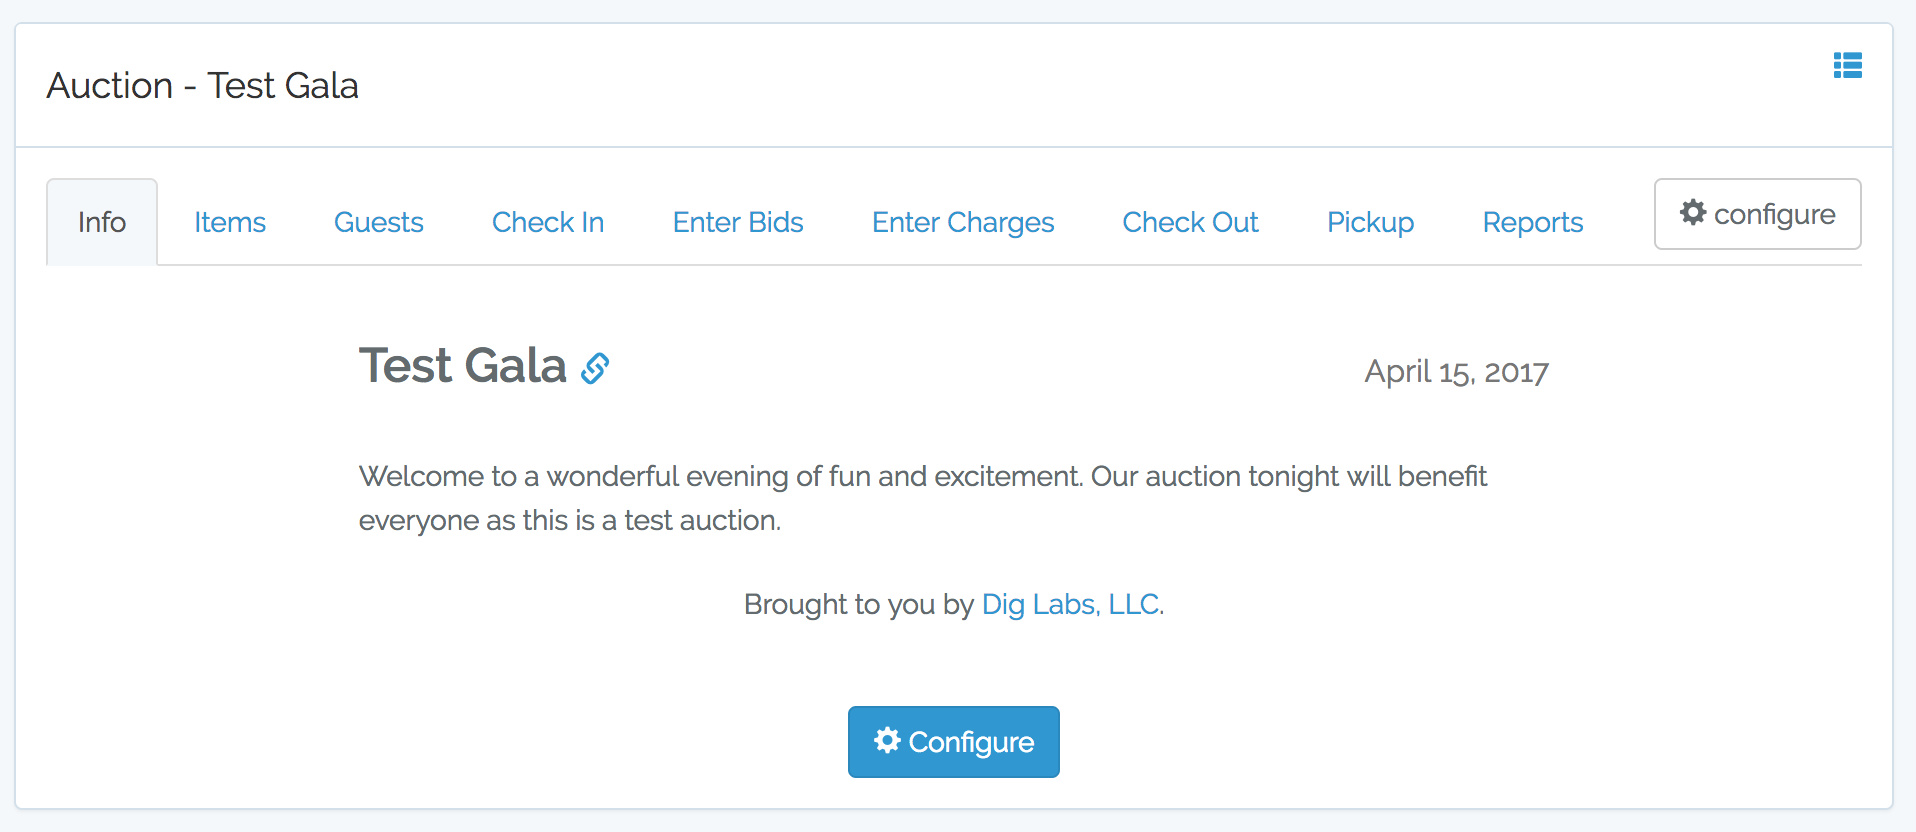Click gear icon on the blue Configure button
The width and height of the screenshot is (1916, 832).
(x=887, y=740)
